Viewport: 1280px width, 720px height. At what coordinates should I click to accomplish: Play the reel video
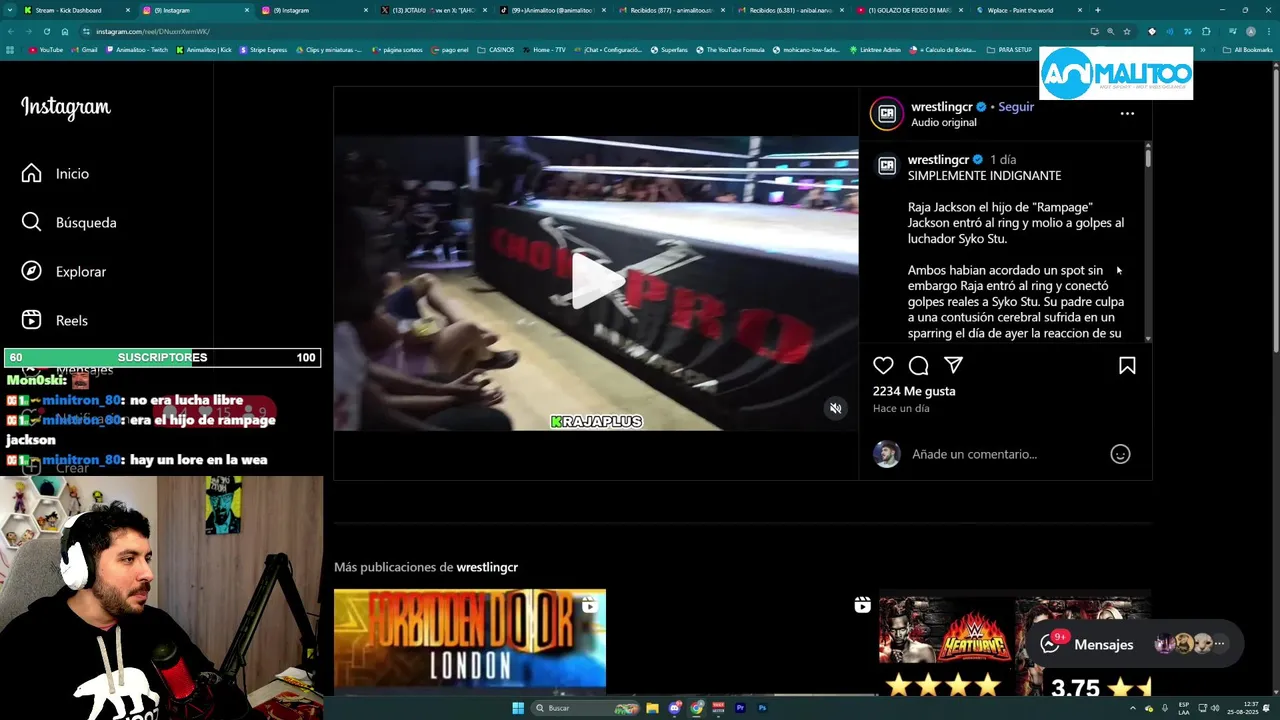596,282
